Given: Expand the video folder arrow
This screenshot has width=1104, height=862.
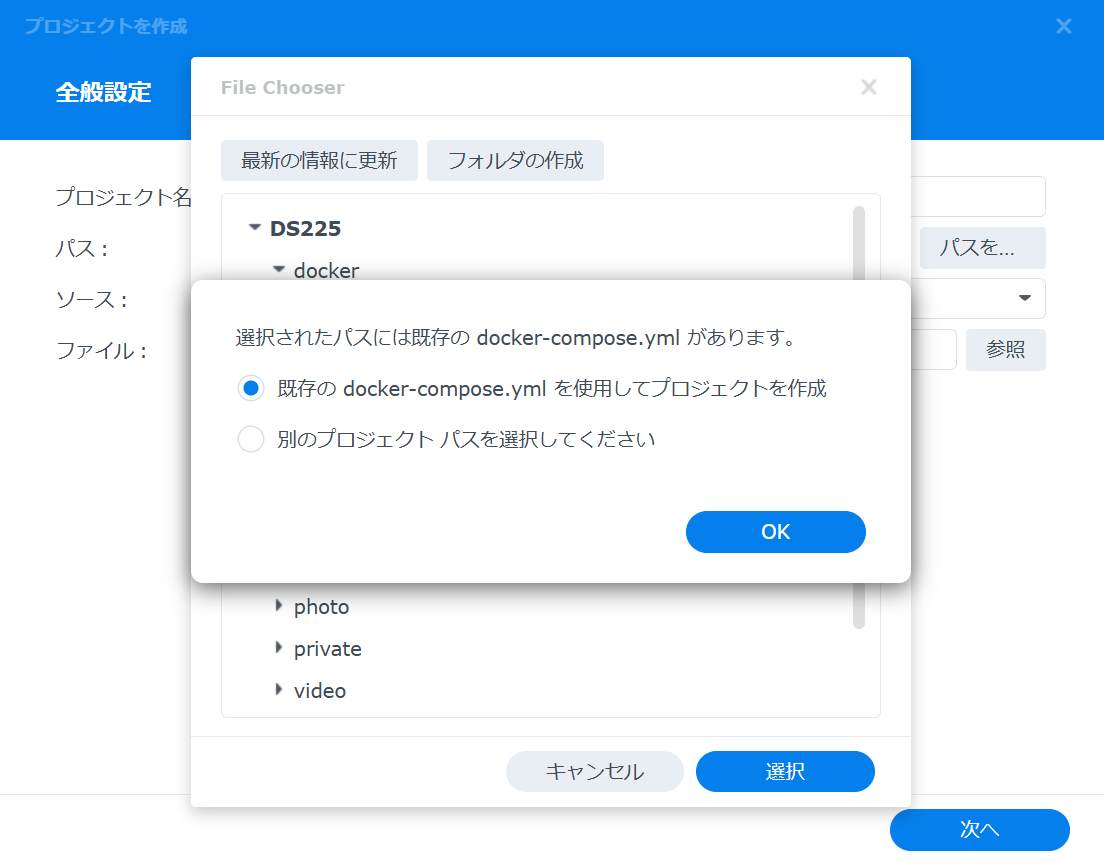Looking at the screenshot, I should 279,690.
